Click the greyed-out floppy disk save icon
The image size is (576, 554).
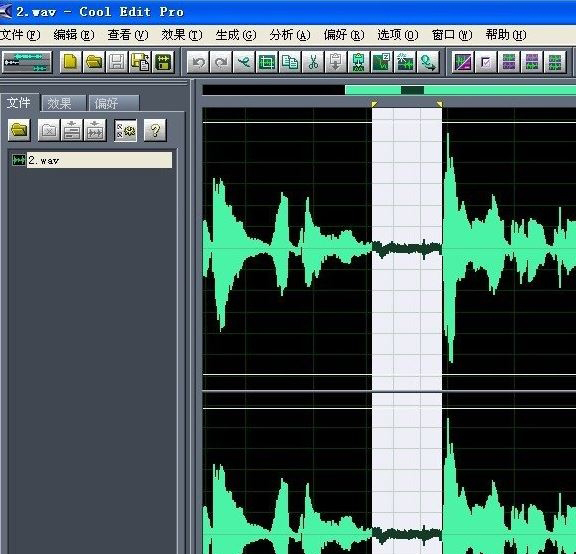(x=117, y=62)
